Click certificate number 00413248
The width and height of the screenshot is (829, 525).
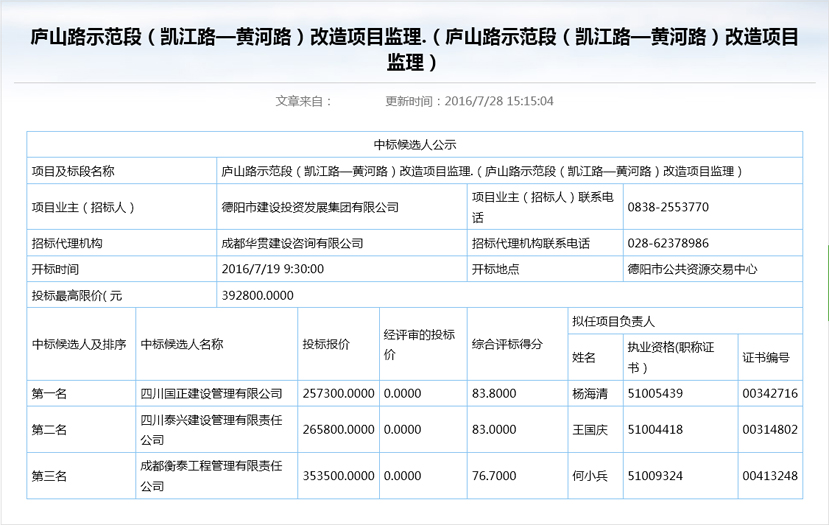pyautogui.click(x=769, y=475)
